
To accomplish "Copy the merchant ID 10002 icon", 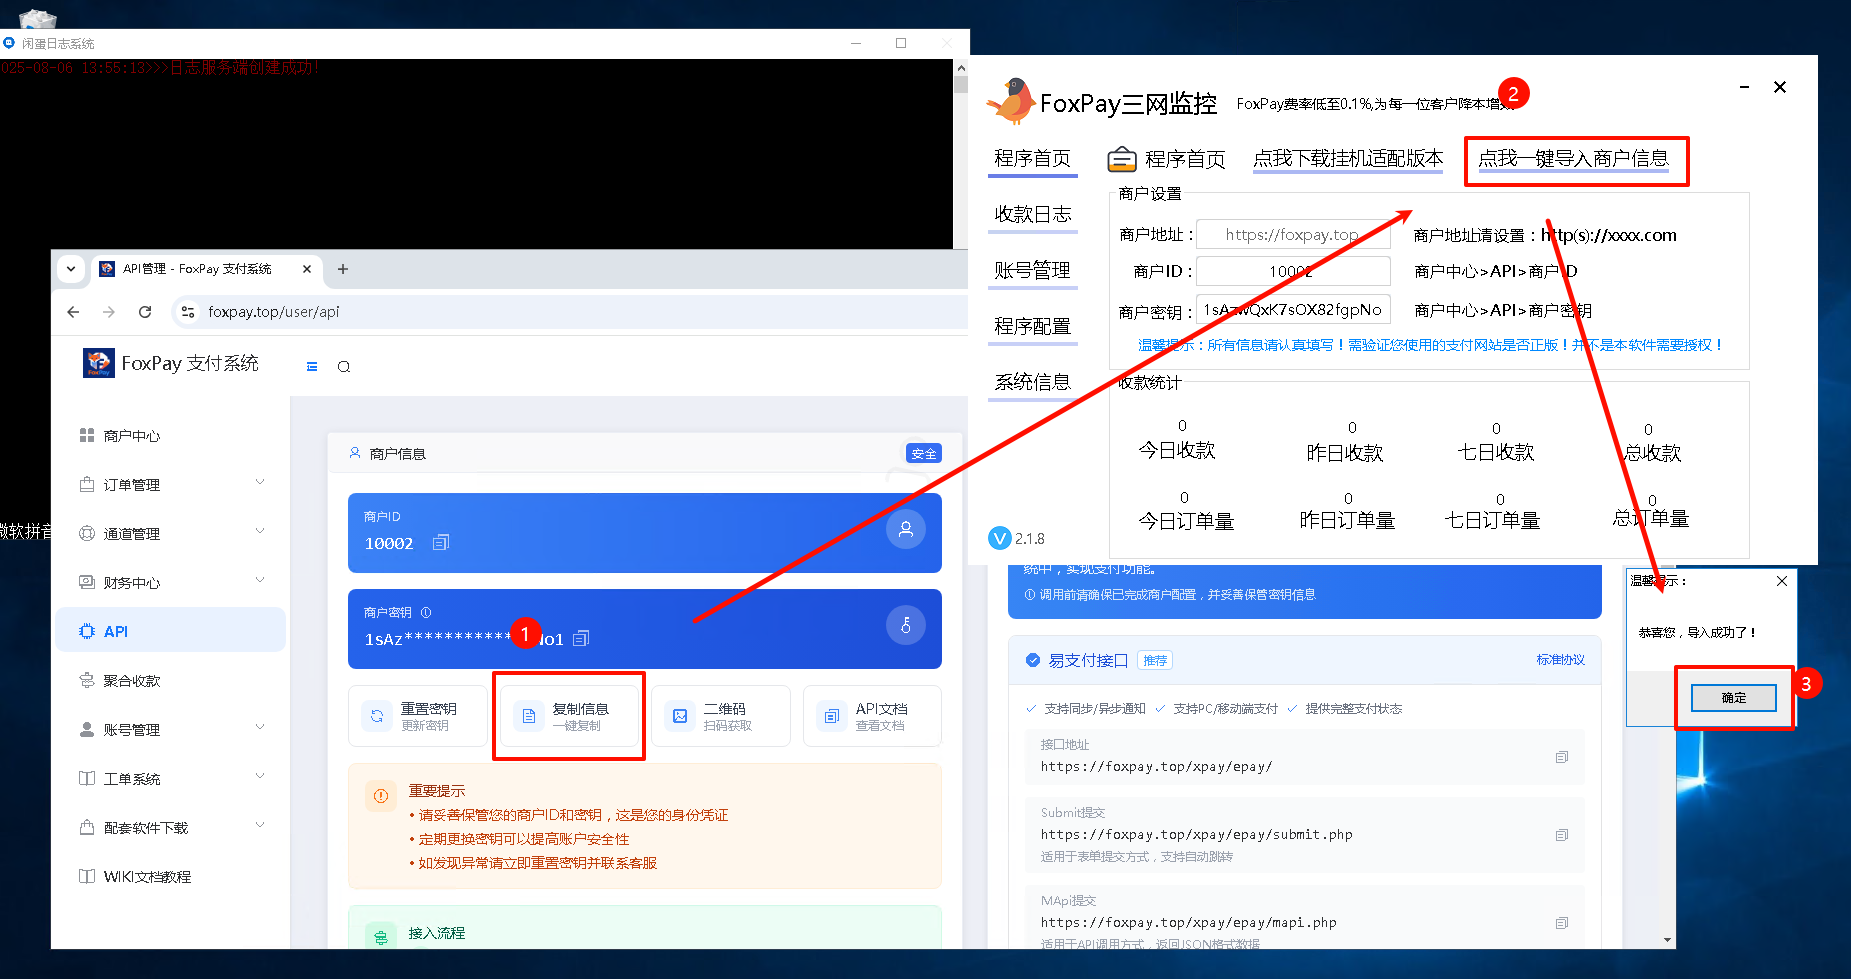I will click(441, 542).
